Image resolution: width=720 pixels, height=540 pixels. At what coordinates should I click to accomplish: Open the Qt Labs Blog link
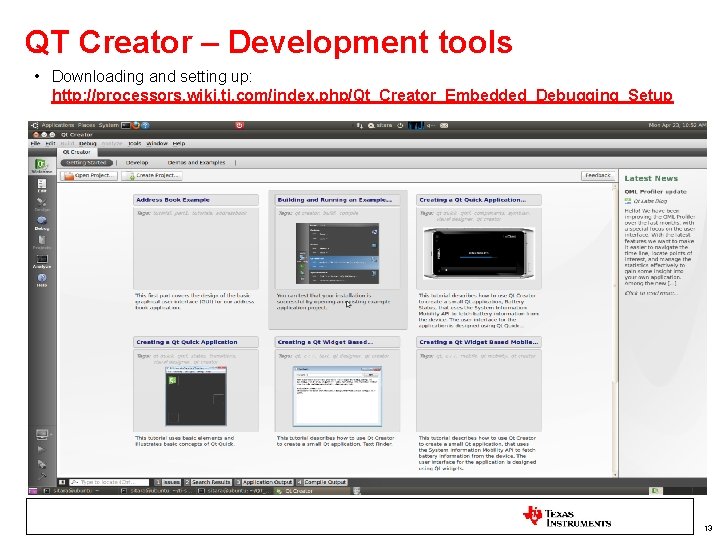point(650,201)
